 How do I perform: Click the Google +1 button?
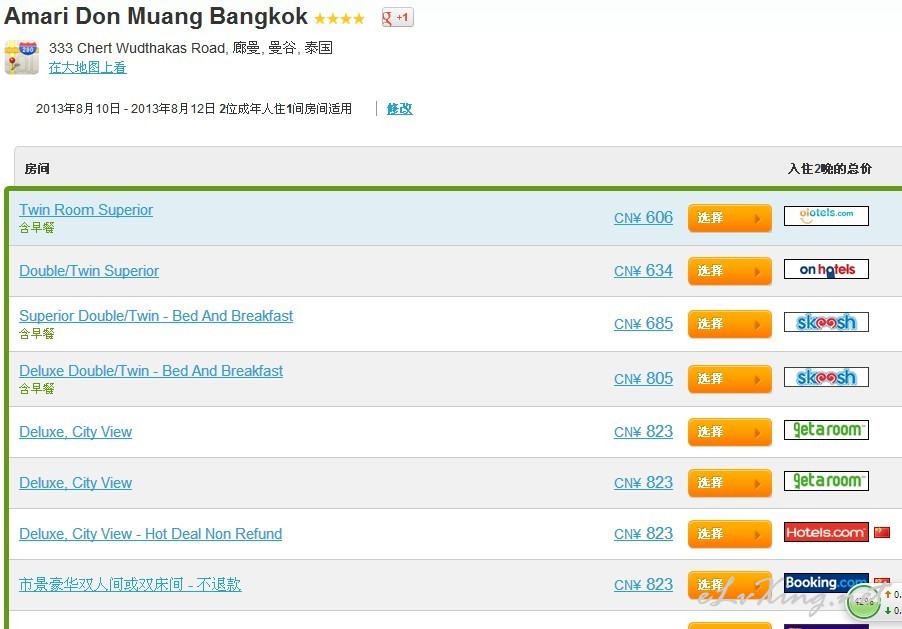[x=398, y=17]
